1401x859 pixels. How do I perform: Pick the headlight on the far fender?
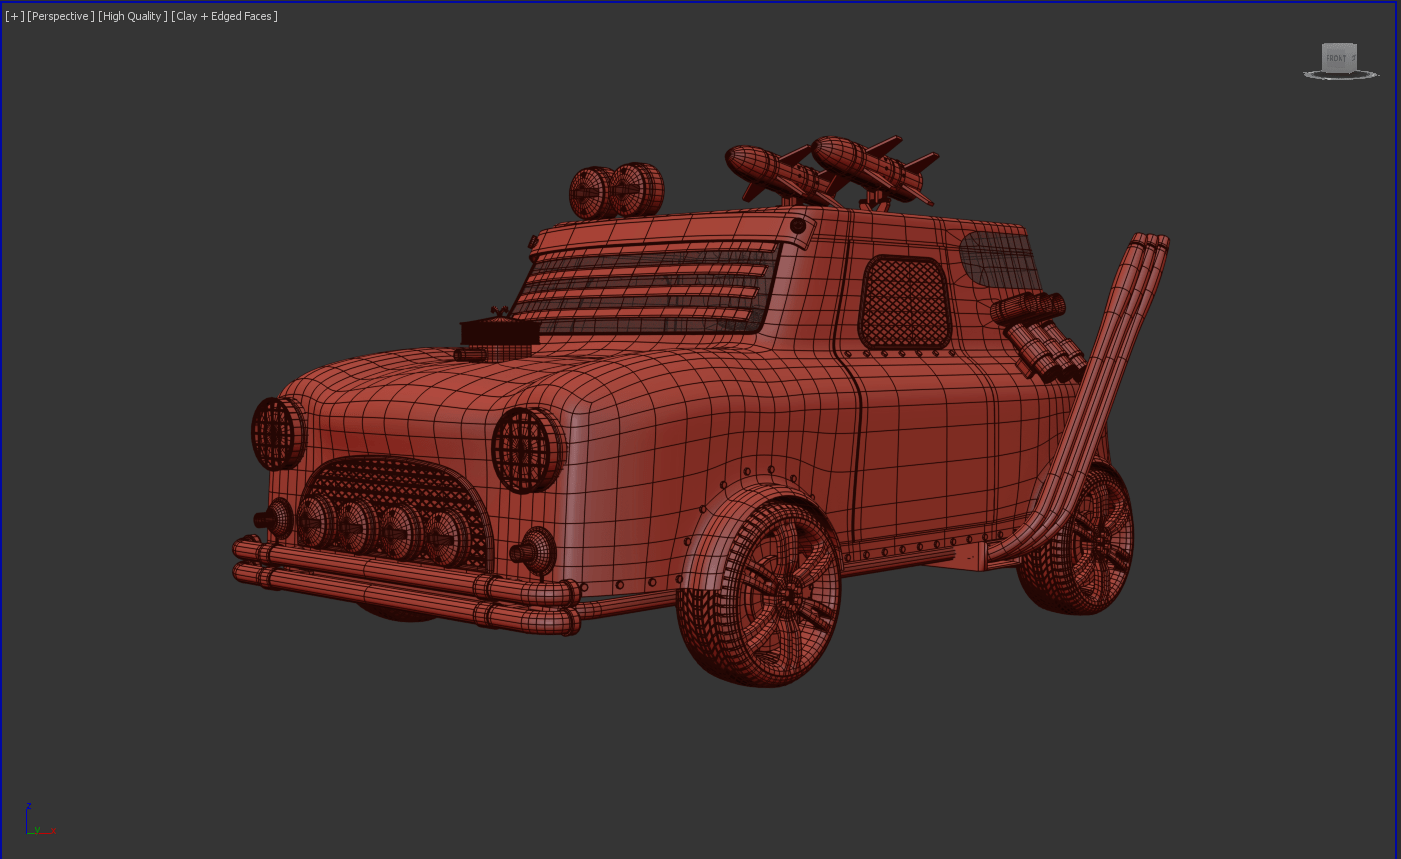tap(277, 433)
